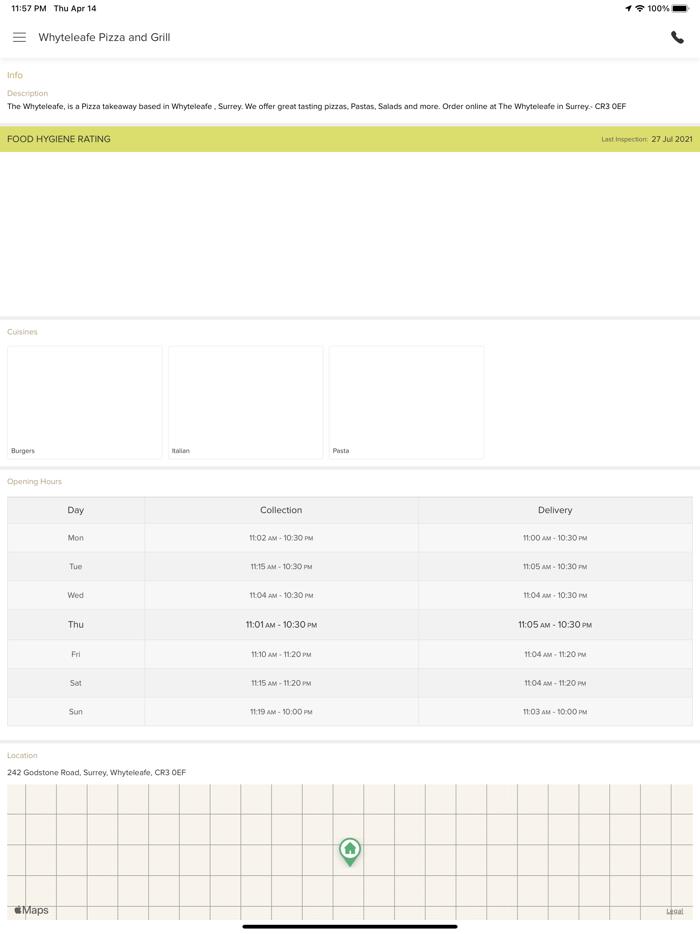Screen dimensions: 700x934
Task: Select the Sat row day cell
Action: (x=76, y=683)
